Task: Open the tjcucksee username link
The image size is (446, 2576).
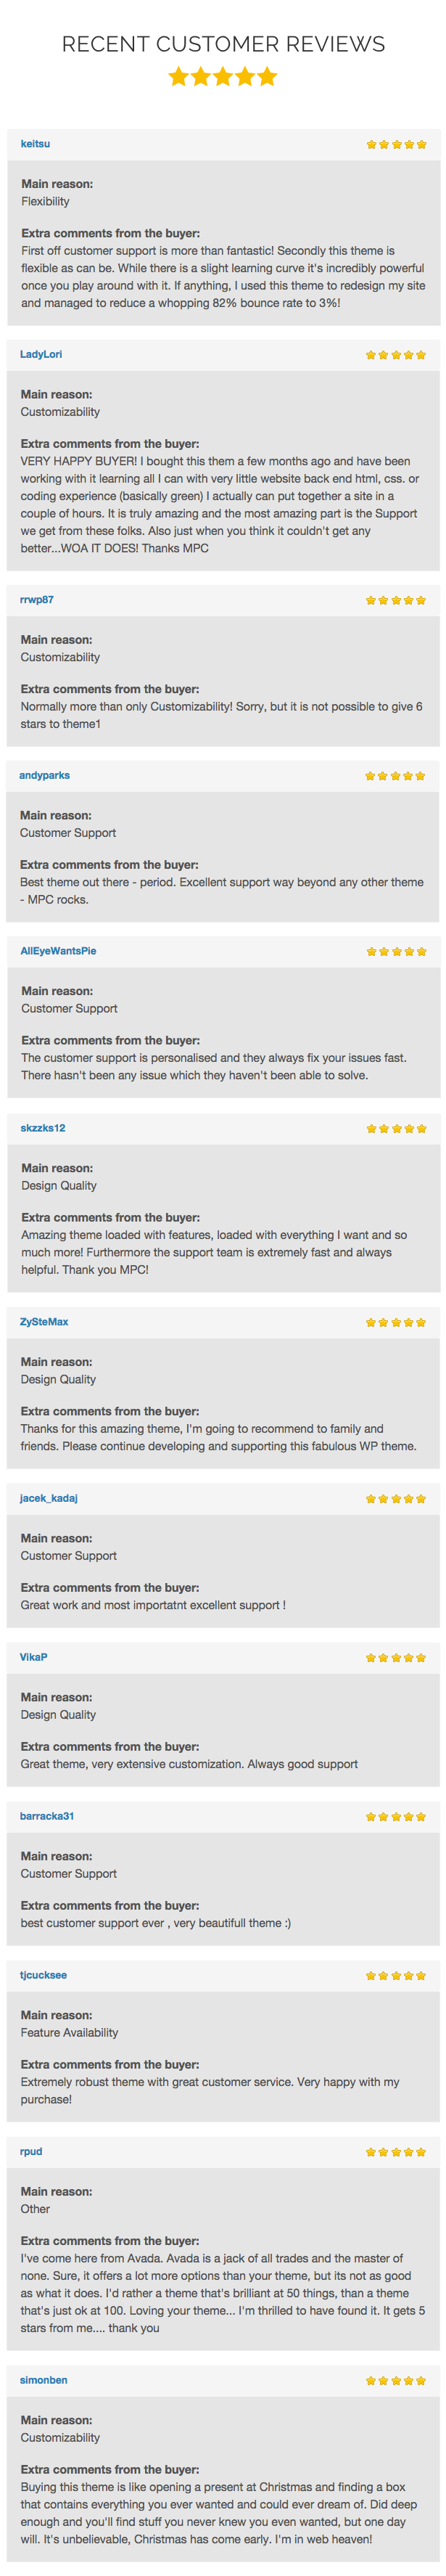Action: (x=43, y=1976)
